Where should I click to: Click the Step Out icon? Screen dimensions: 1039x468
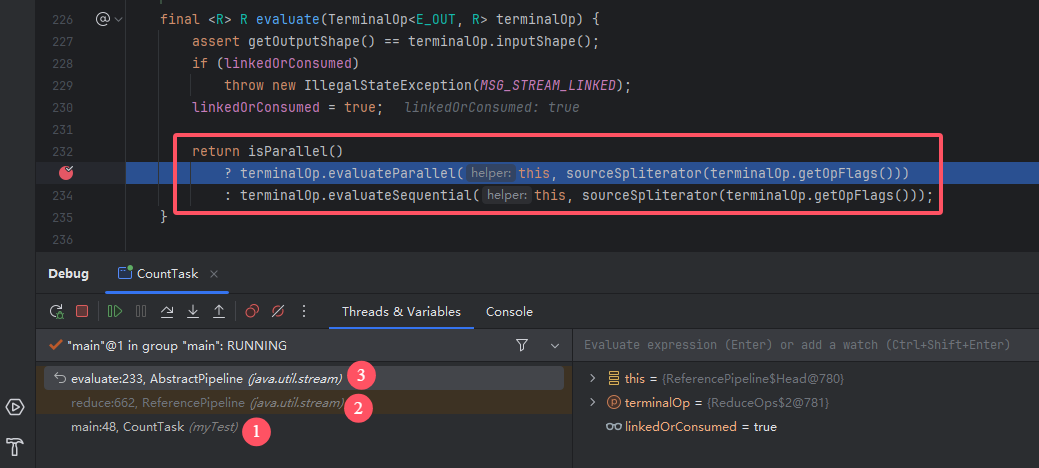[x=219, y=311]
